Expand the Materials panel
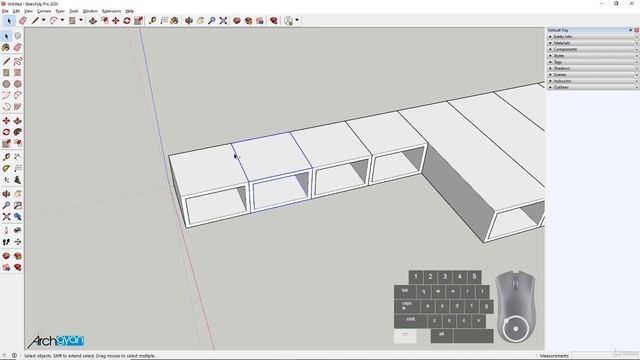Viewport: 640px width, 360px height. click(593, 43)
